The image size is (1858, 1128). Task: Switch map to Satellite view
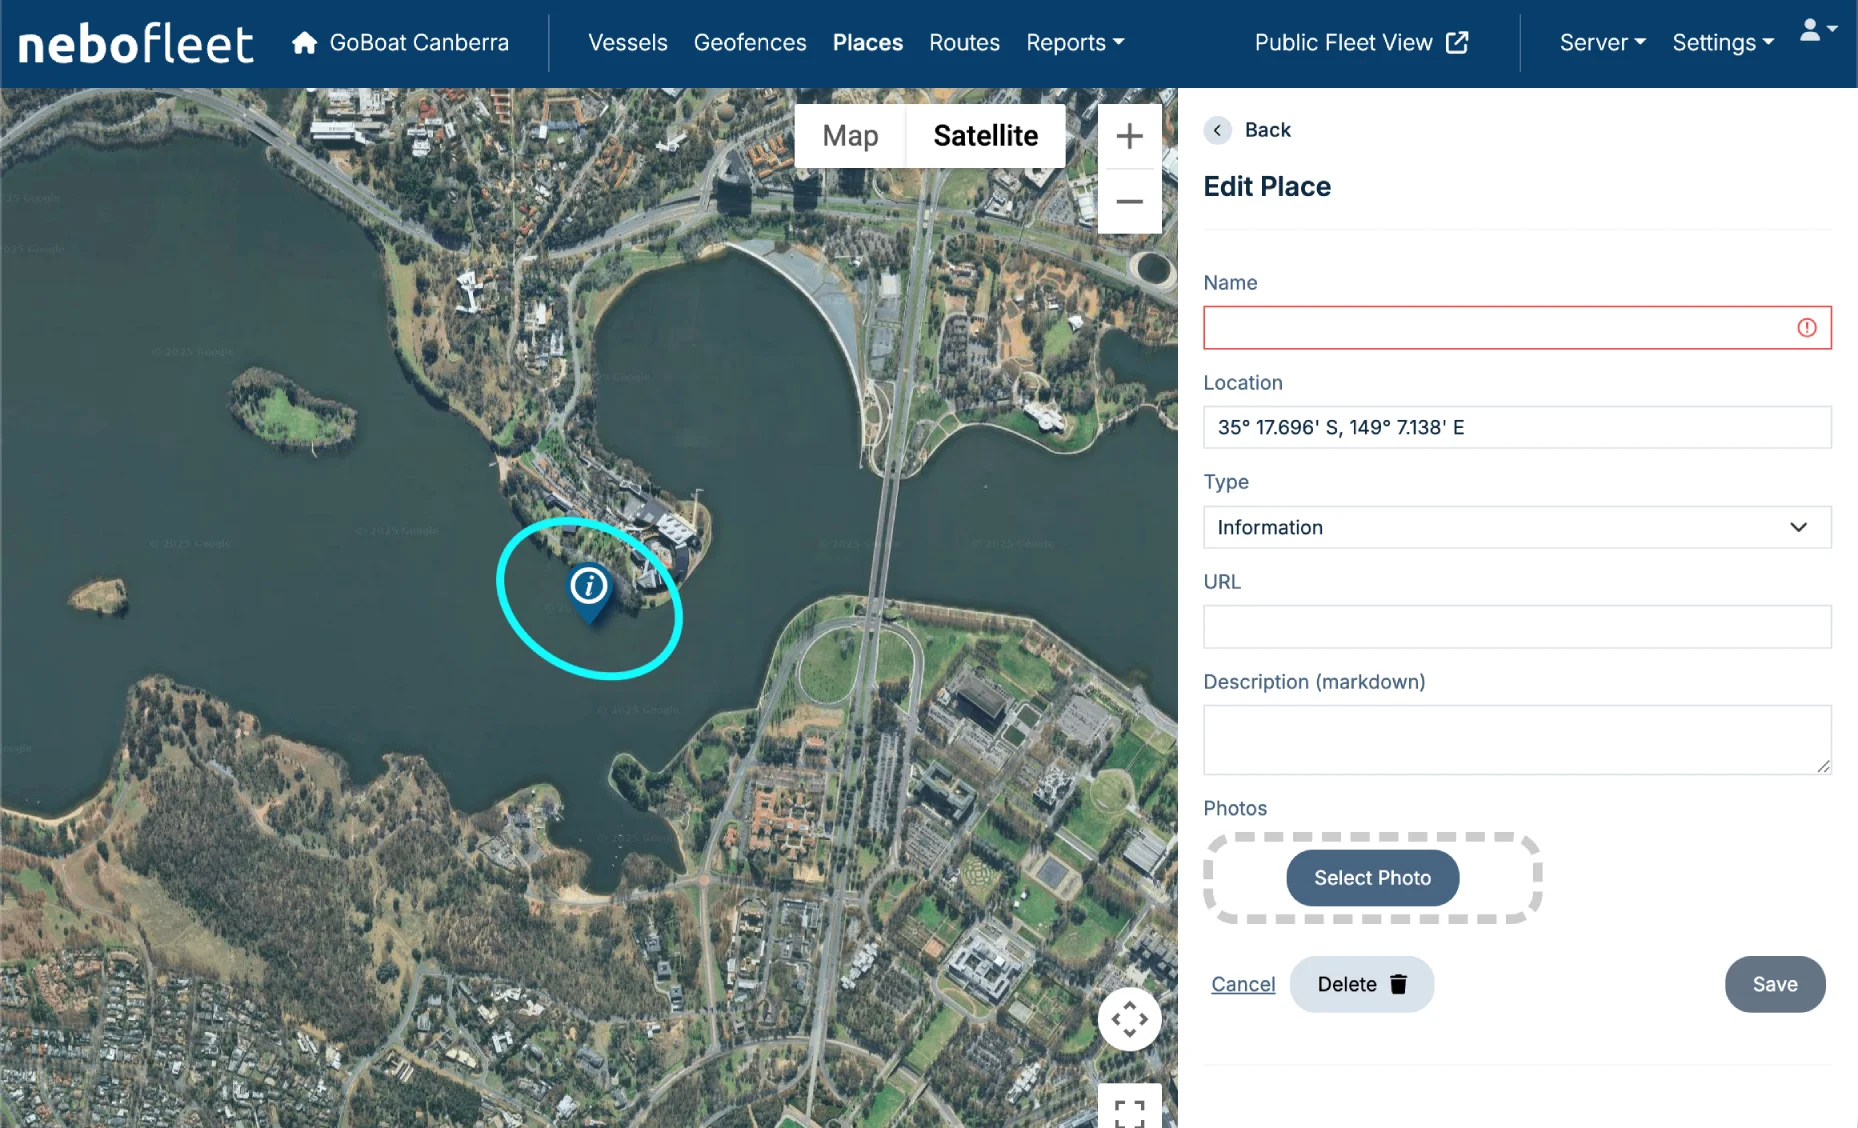[x=985, y=136]
